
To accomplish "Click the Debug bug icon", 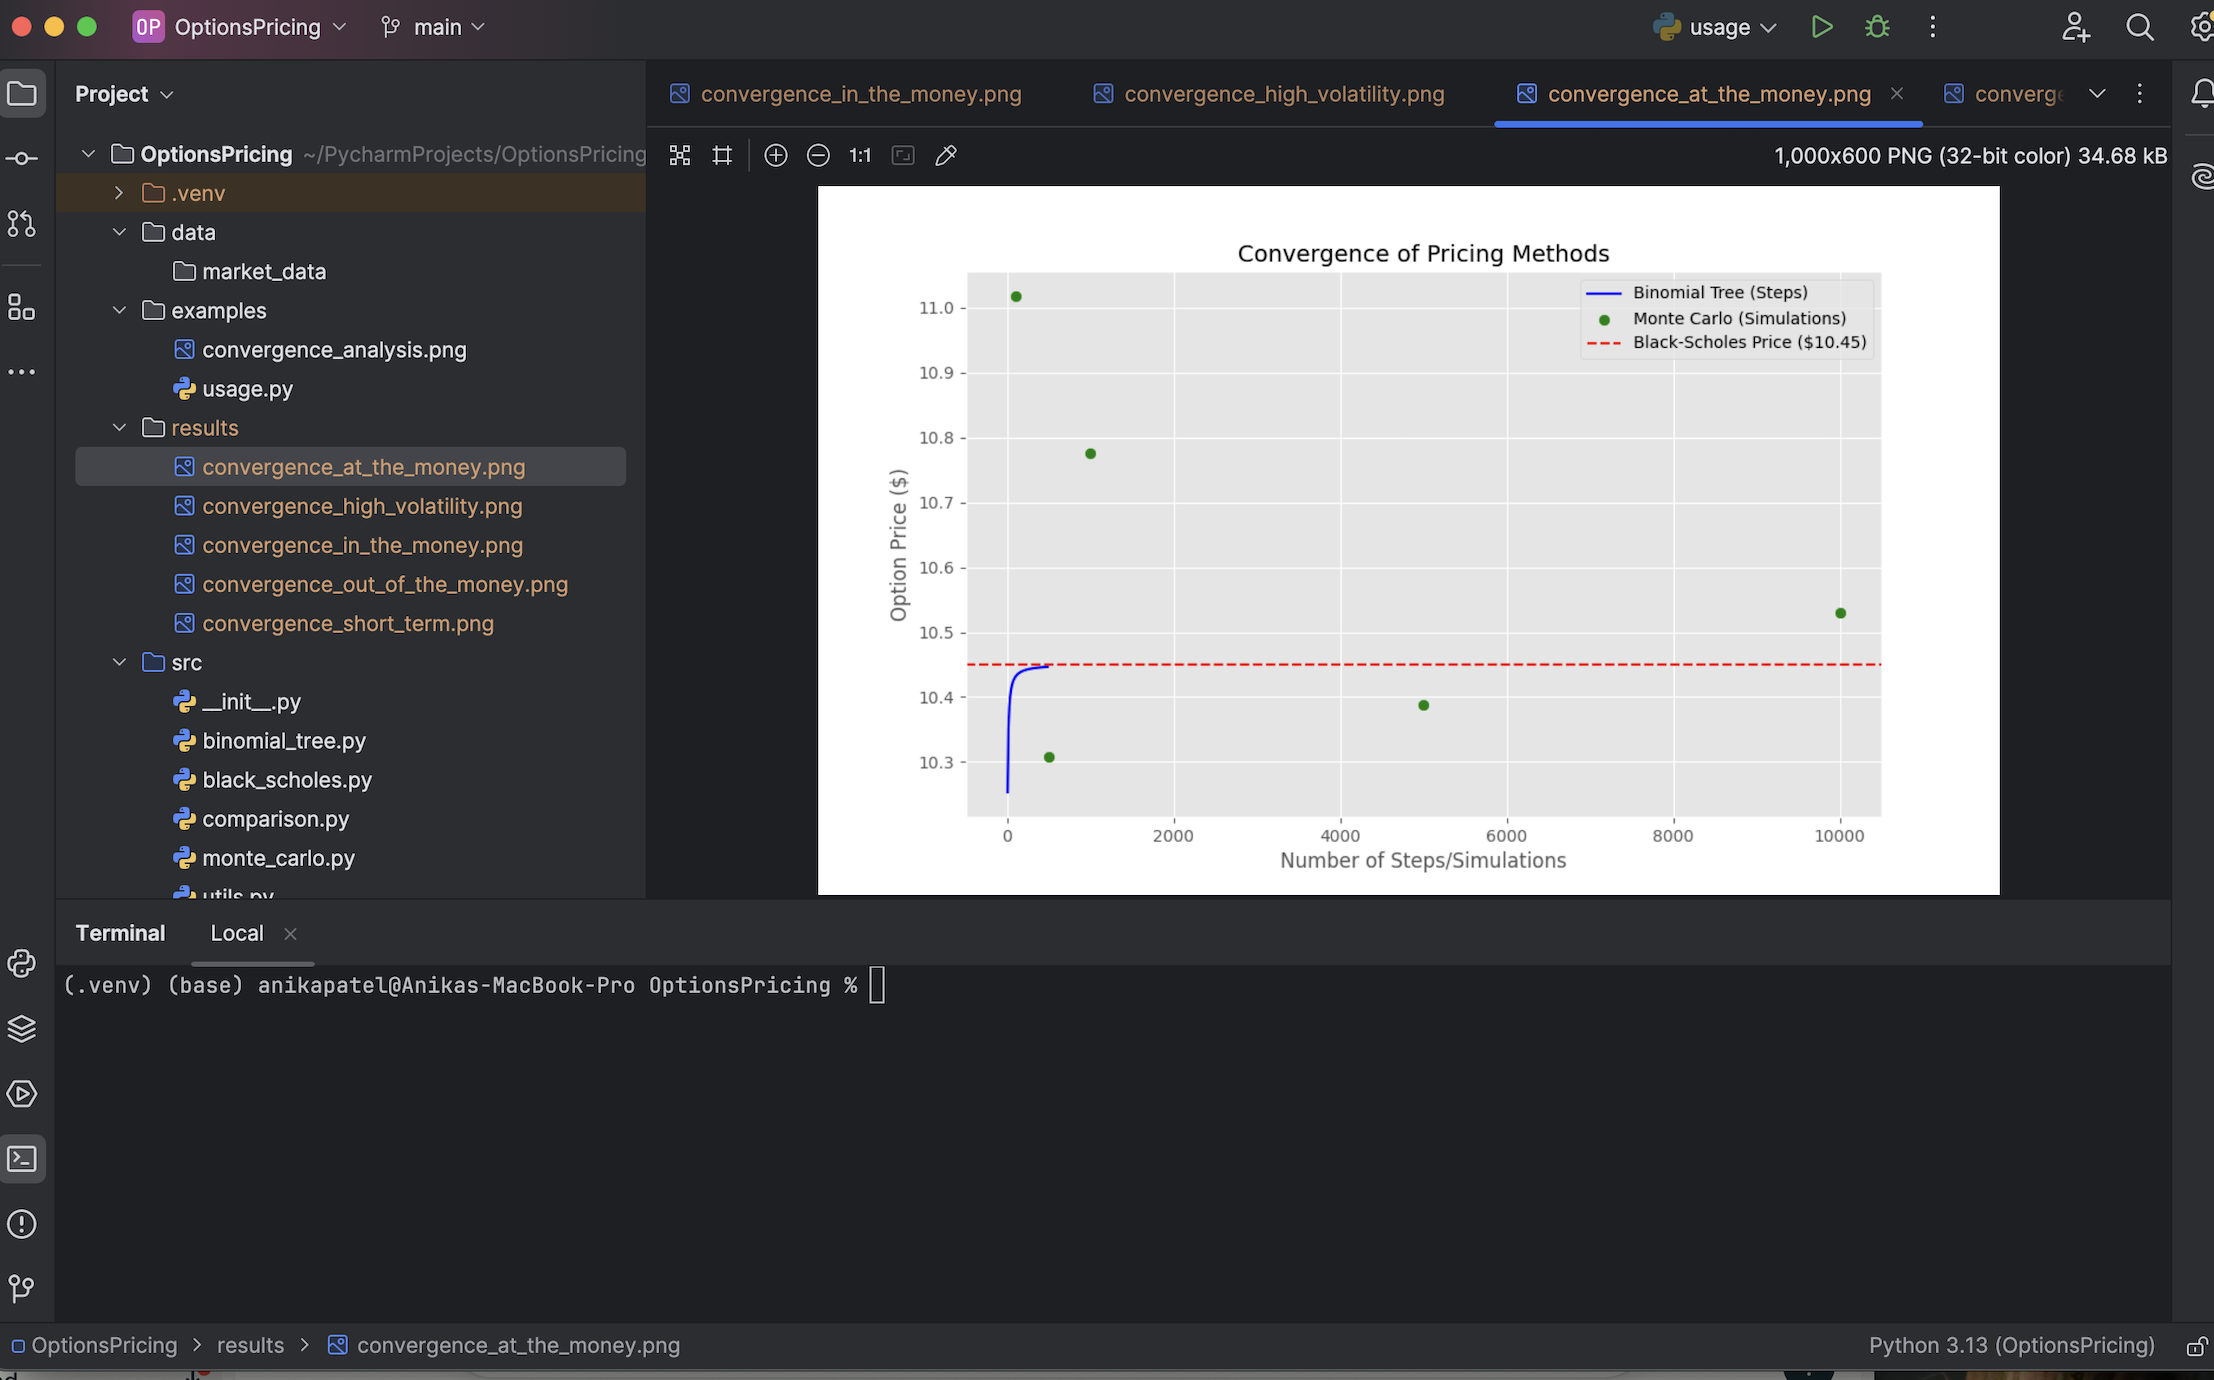I will 1877,27.
